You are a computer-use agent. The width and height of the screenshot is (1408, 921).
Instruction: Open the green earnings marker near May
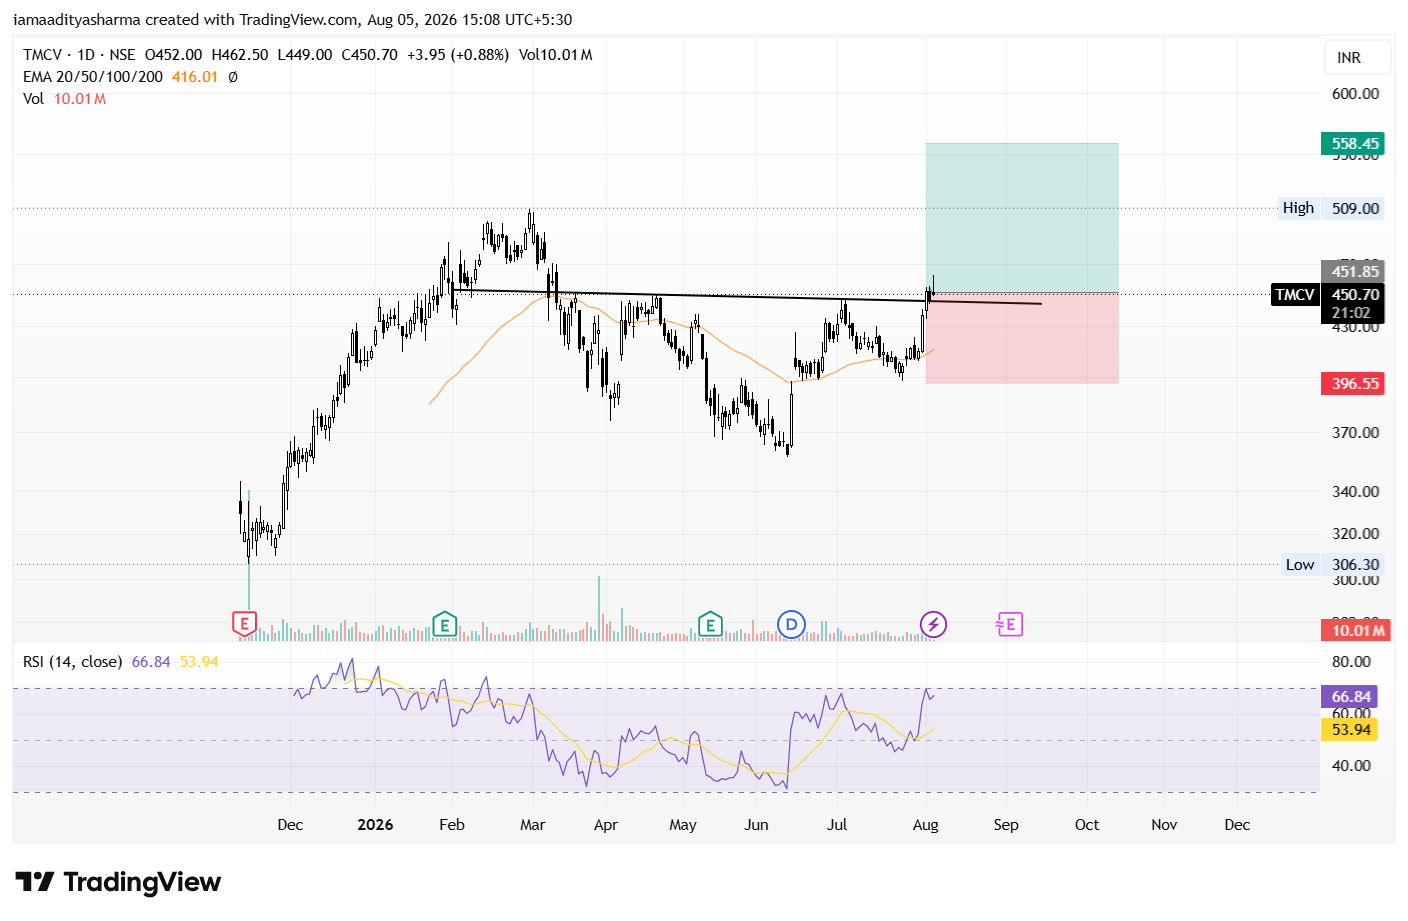710,625
